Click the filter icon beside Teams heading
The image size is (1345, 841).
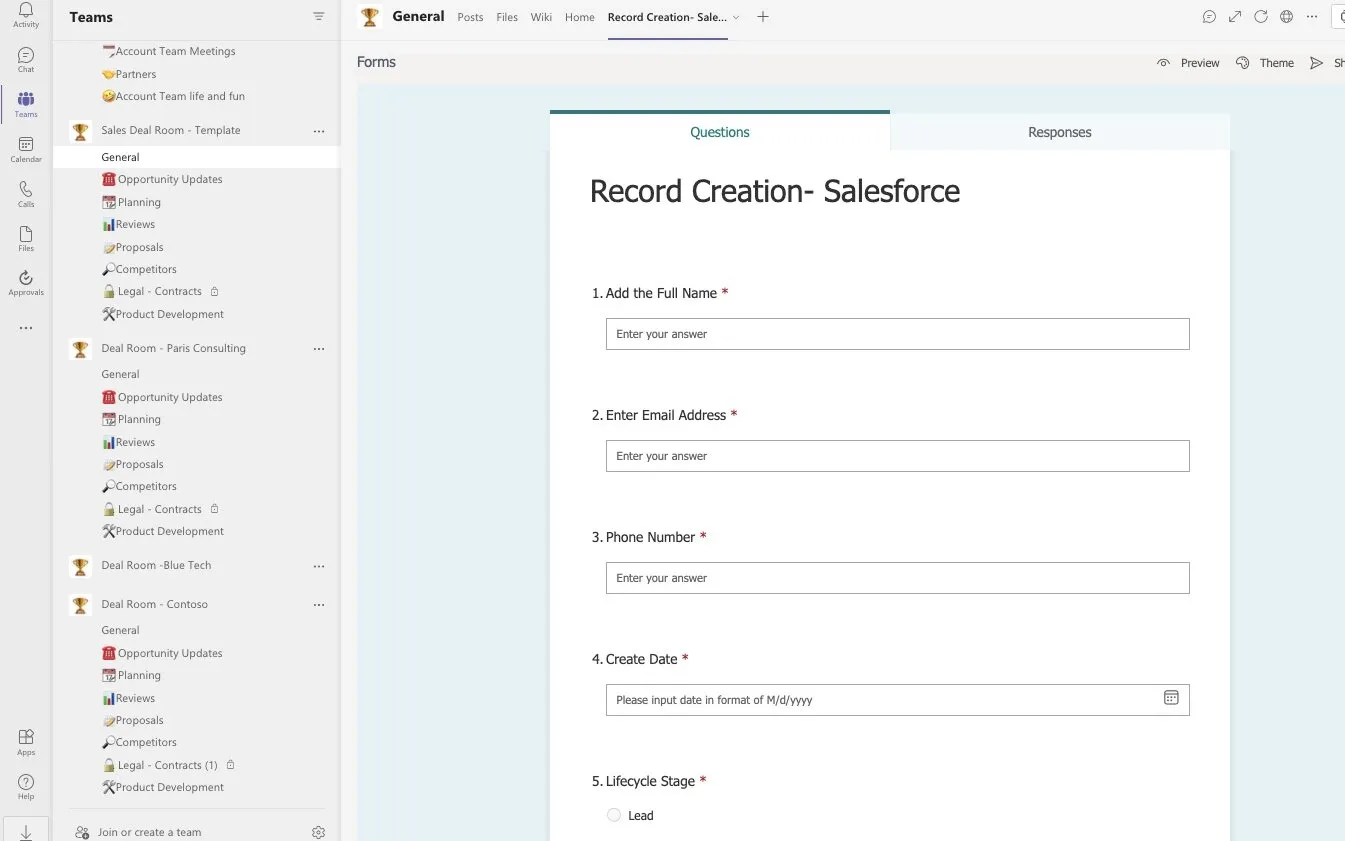[x=319, y=17]
